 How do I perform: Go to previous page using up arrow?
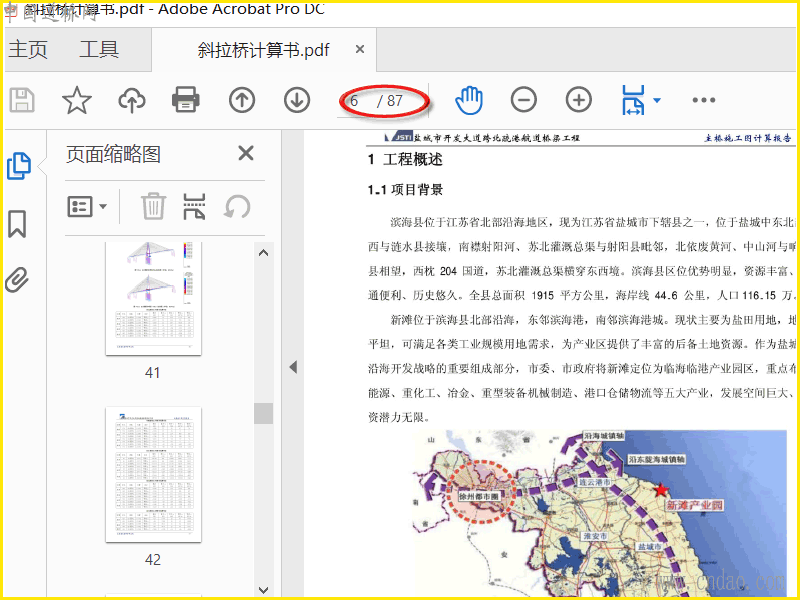(x=242, y=100)
